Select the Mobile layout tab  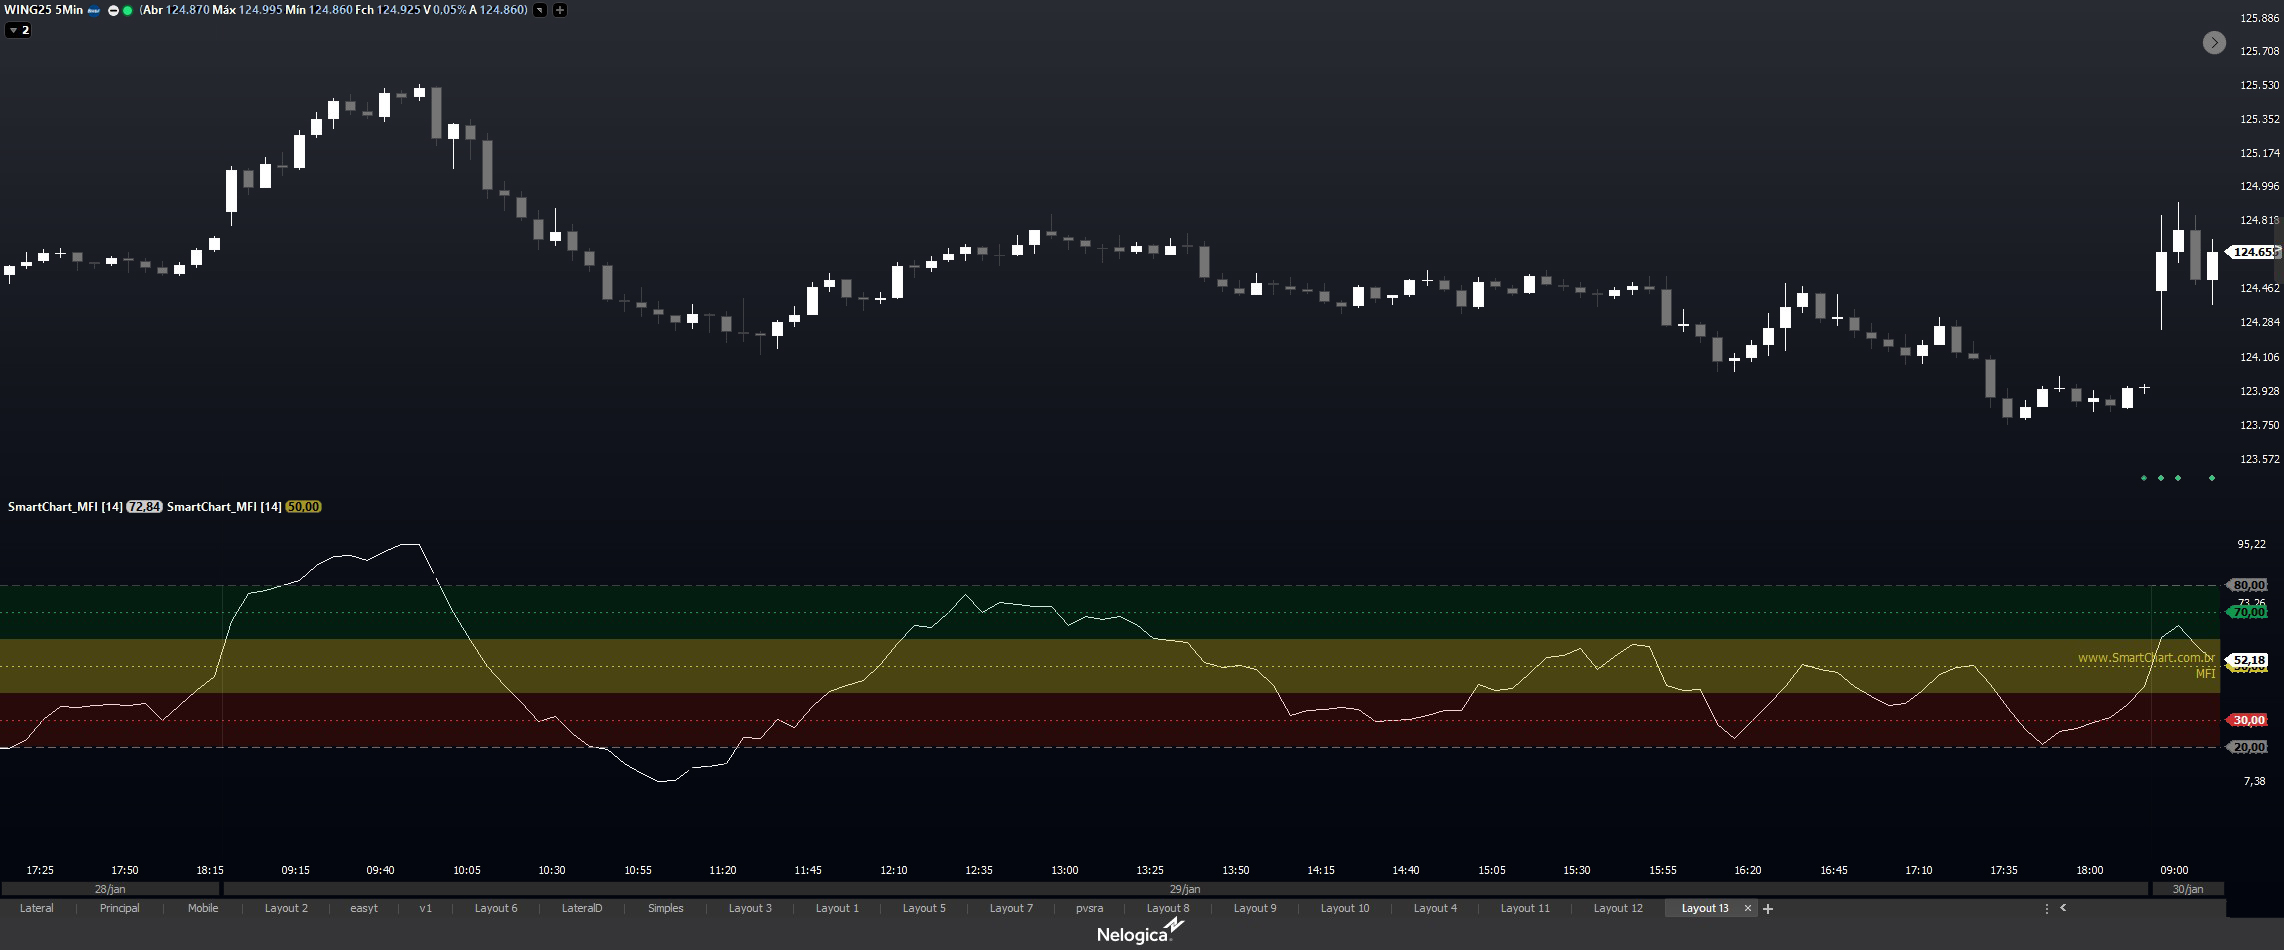203,909
